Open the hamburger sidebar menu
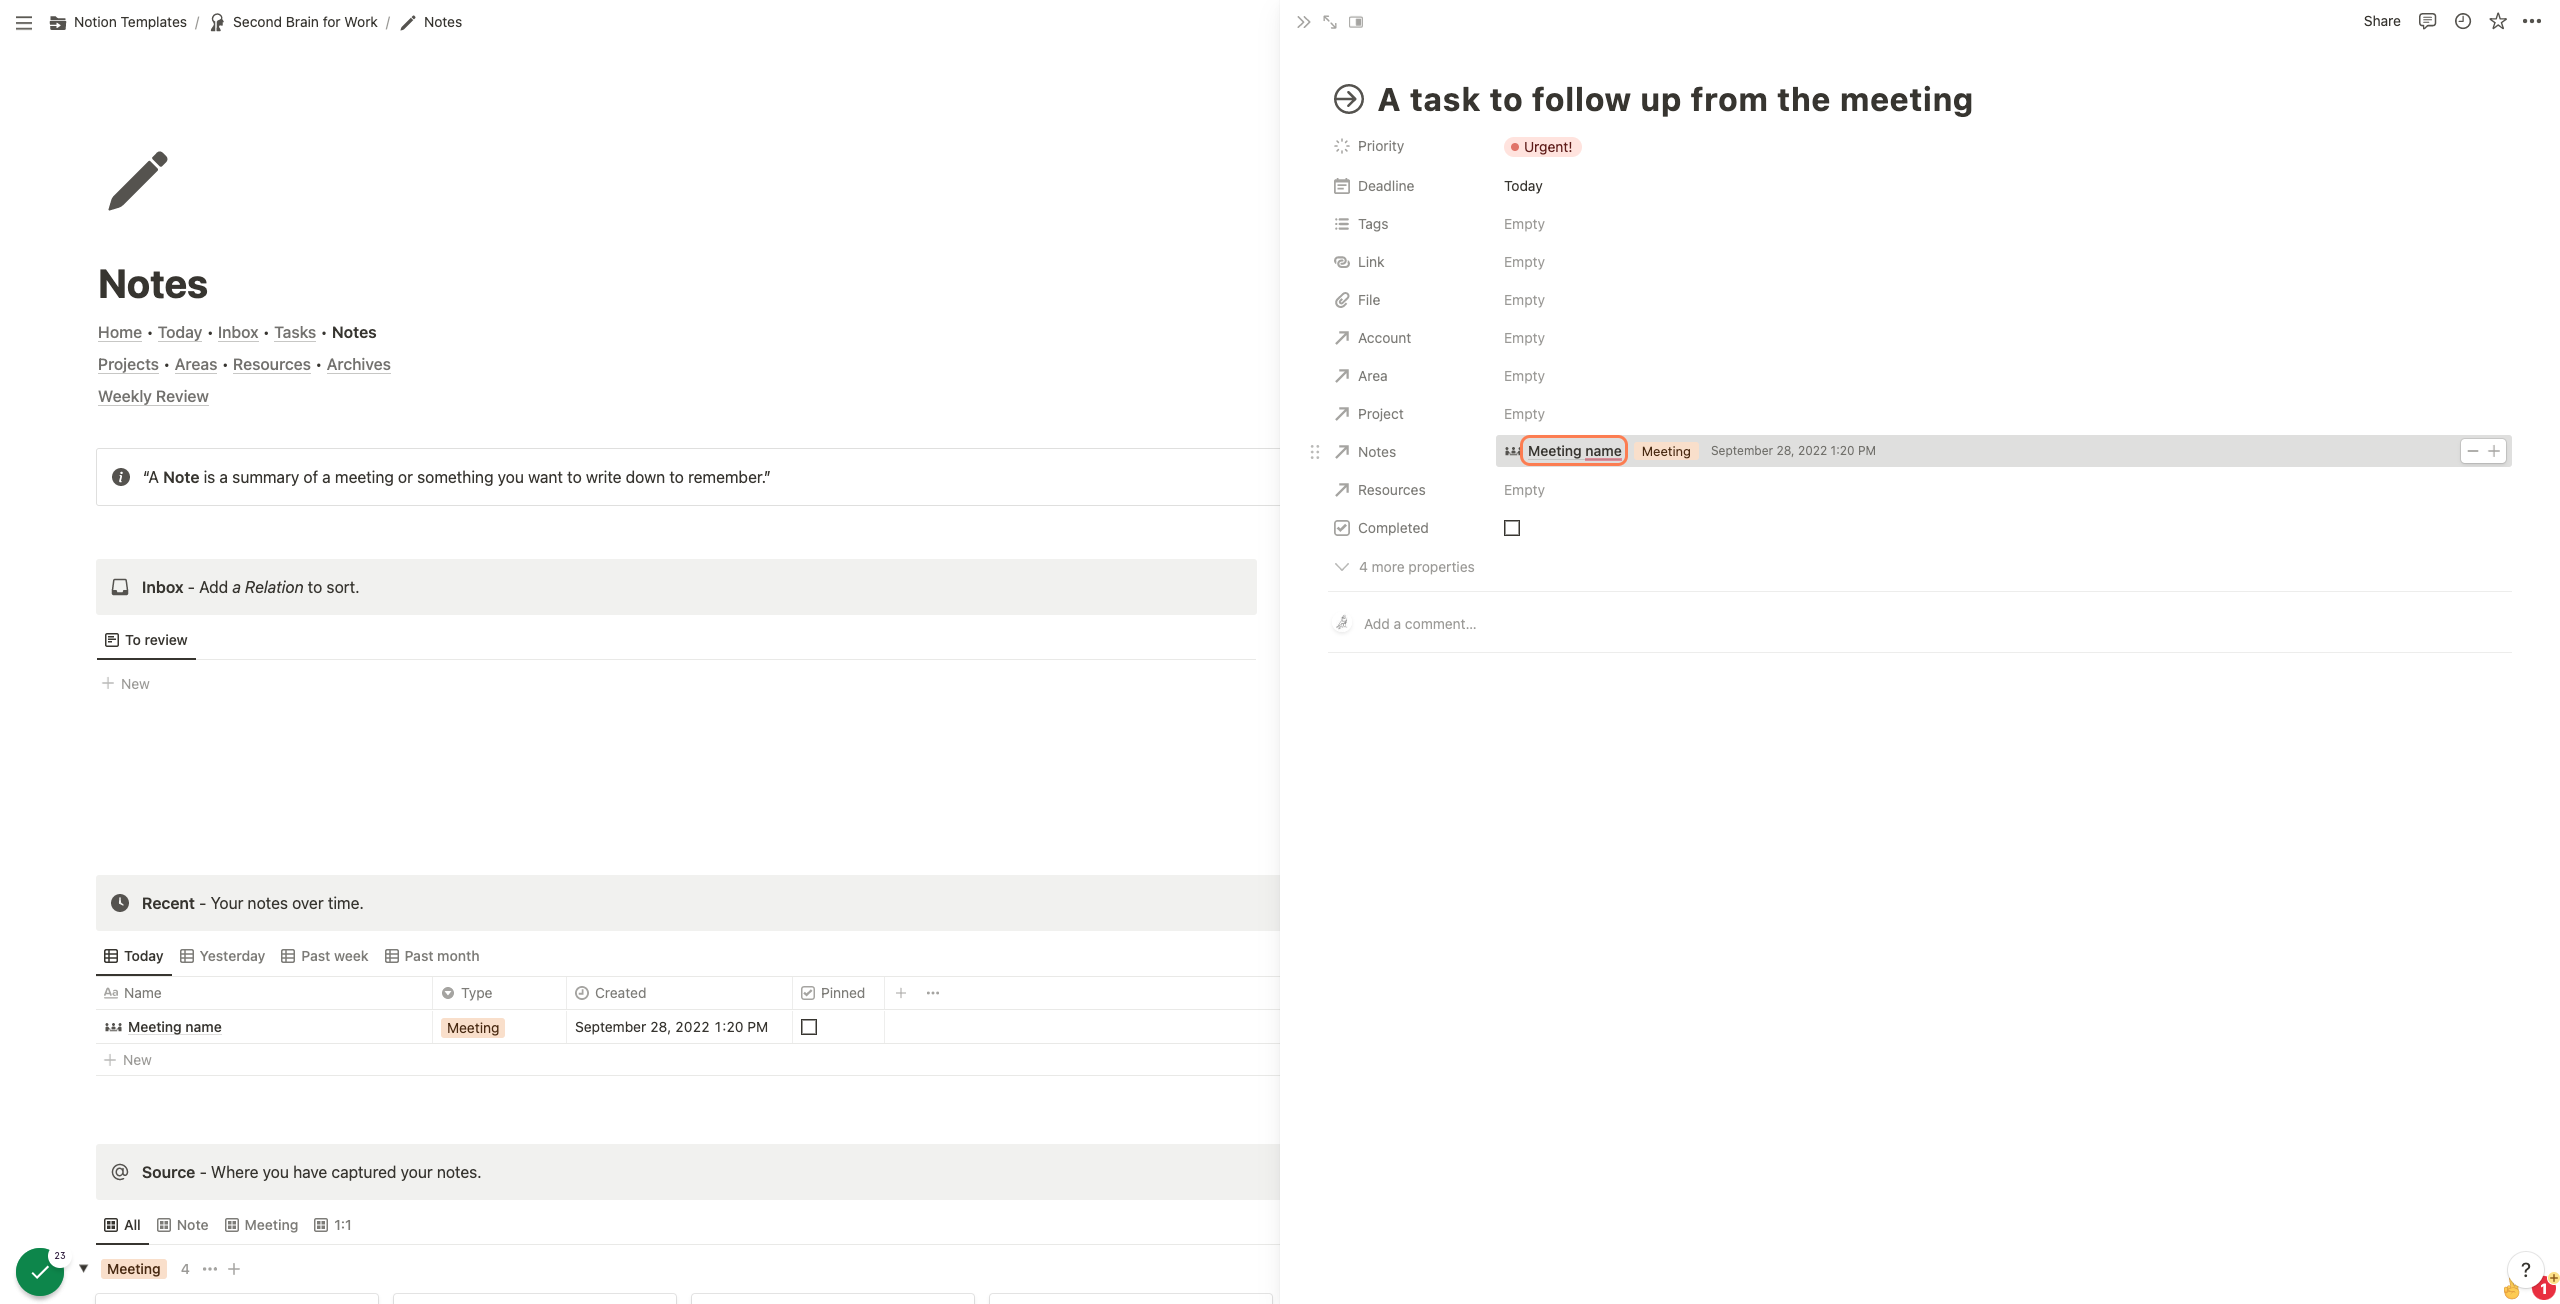The image size is (2560, 1304). [24, 22]
